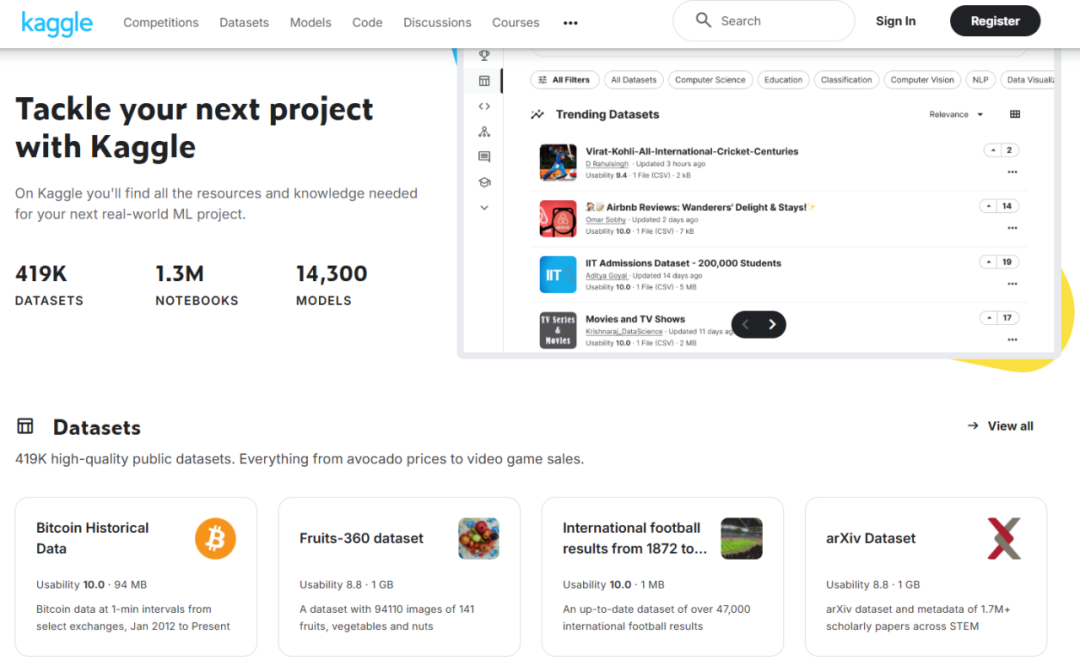Expand the sidebar's chevron-down more section

coord(484,207)
